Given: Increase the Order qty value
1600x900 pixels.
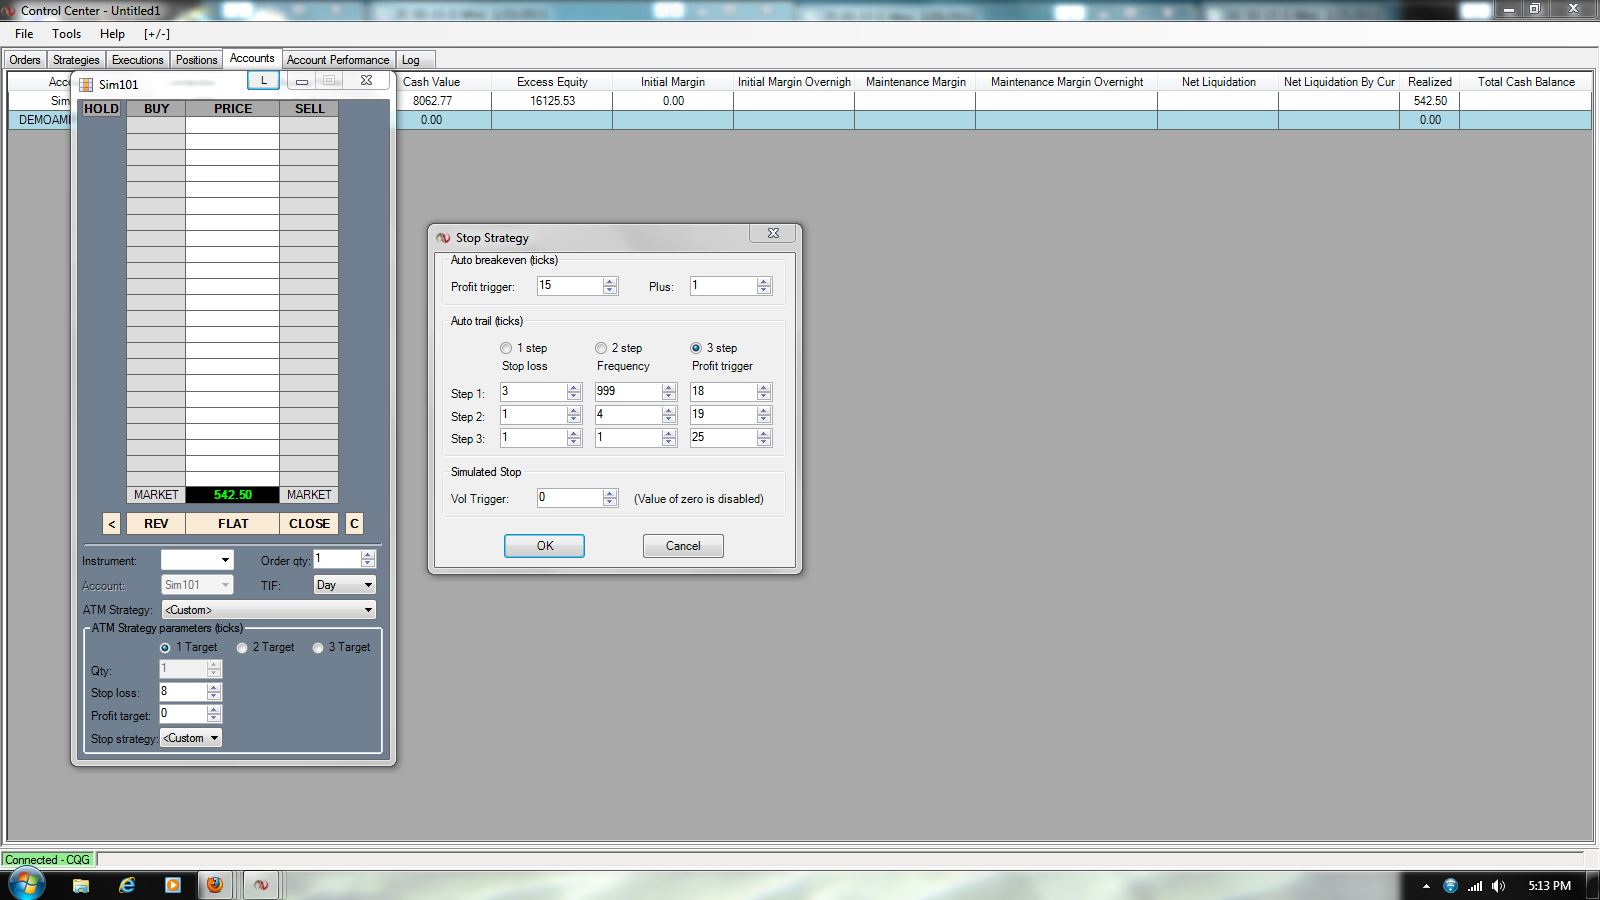Looking at the screenshot, I should (x=368, y=555).
